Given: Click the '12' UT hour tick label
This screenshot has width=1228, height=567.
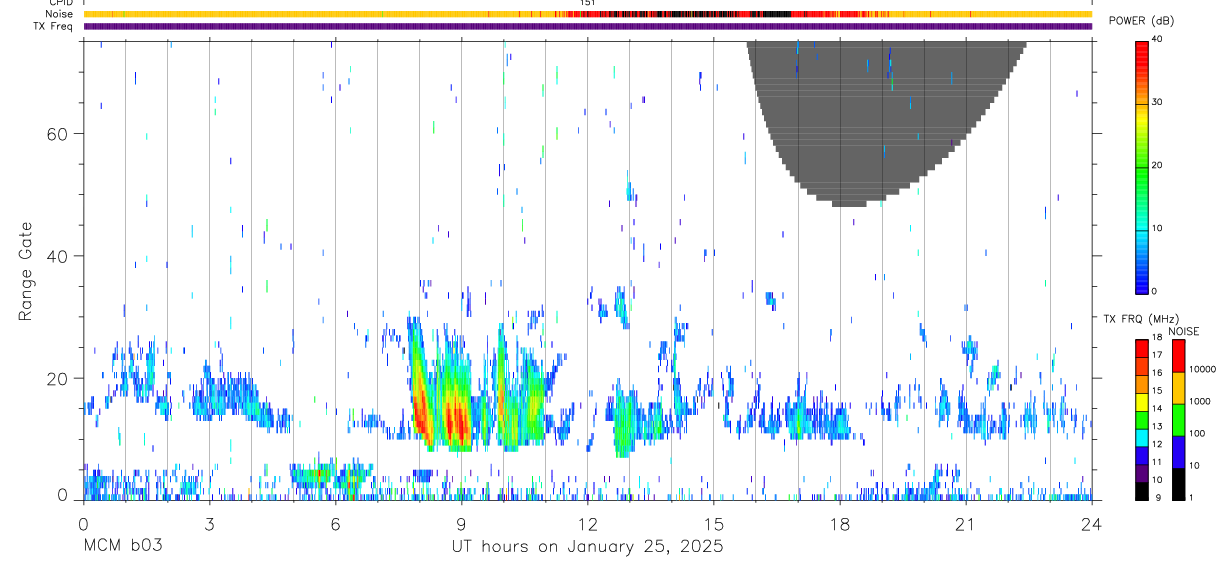Looking at the screenshot, I should 587,522.
